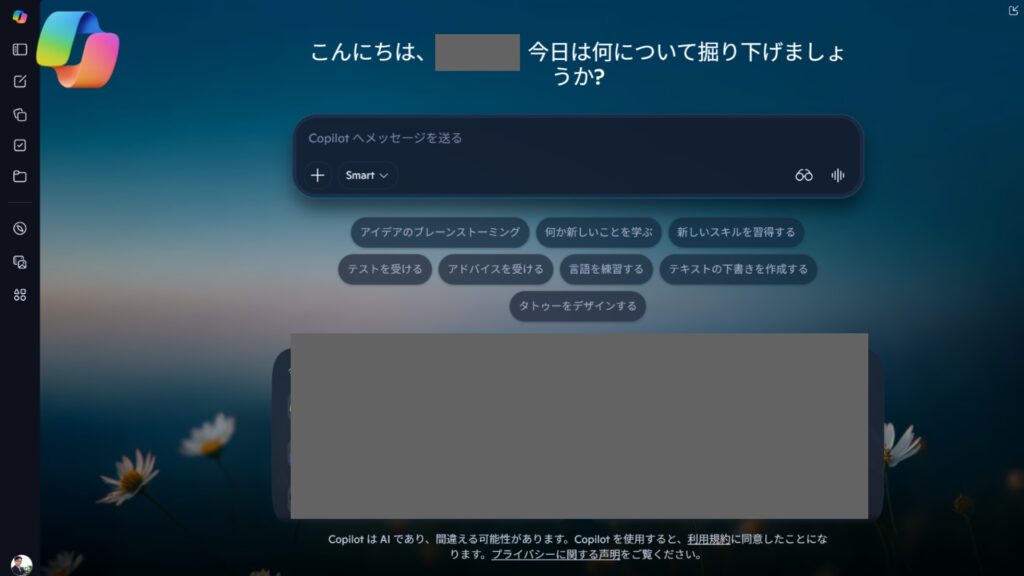Select '何か新しいことを学ぶ' suggestion
1024x576 pixels.
coord(599,232)
